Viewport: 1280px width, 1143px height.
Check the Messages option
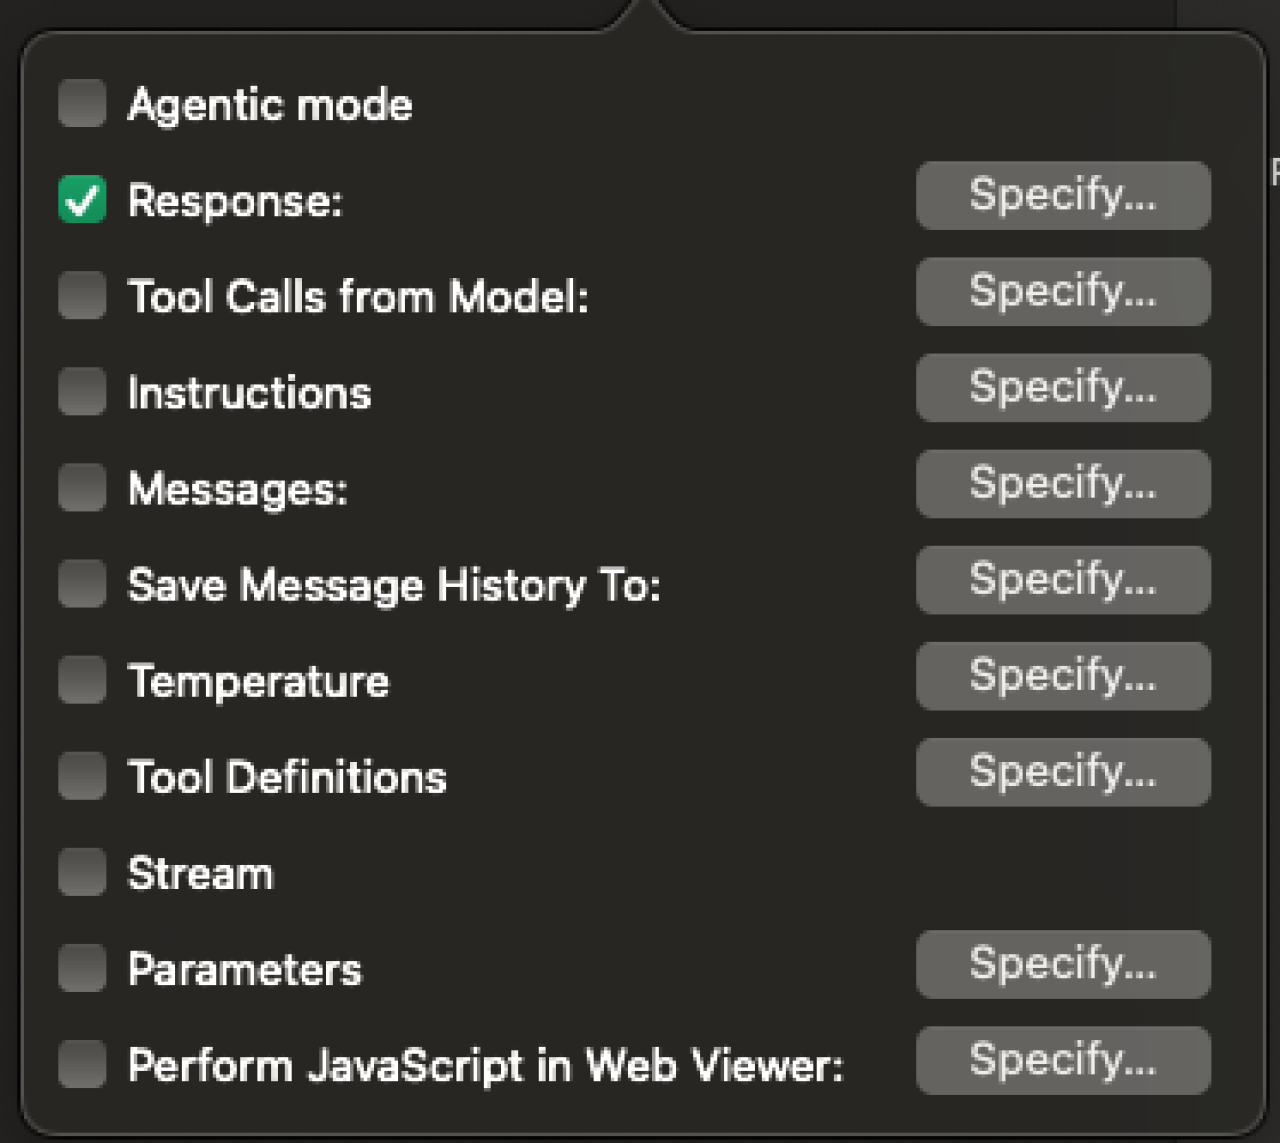coord(82,488)
